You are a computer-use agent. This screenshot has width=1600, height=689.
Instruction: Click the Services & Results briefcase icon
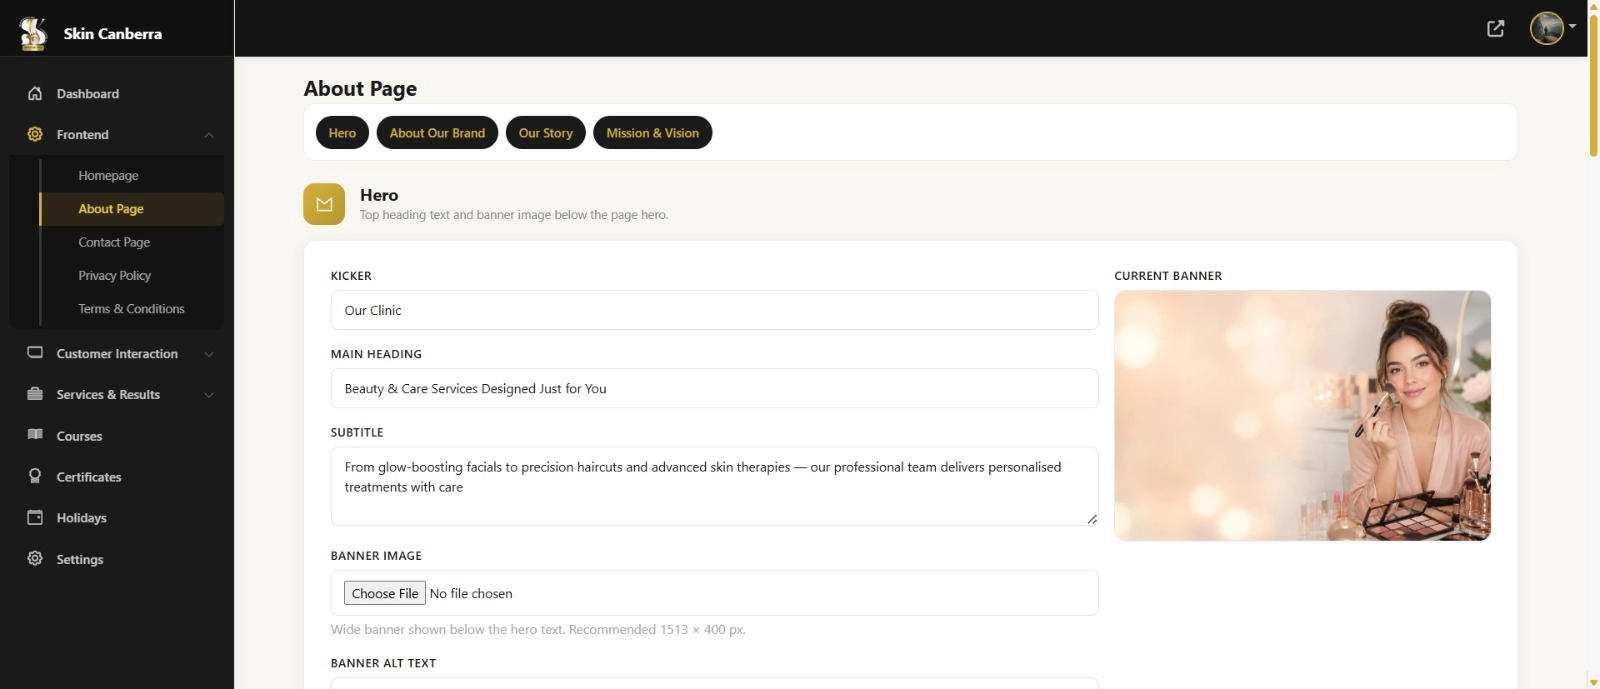(35, 394)
